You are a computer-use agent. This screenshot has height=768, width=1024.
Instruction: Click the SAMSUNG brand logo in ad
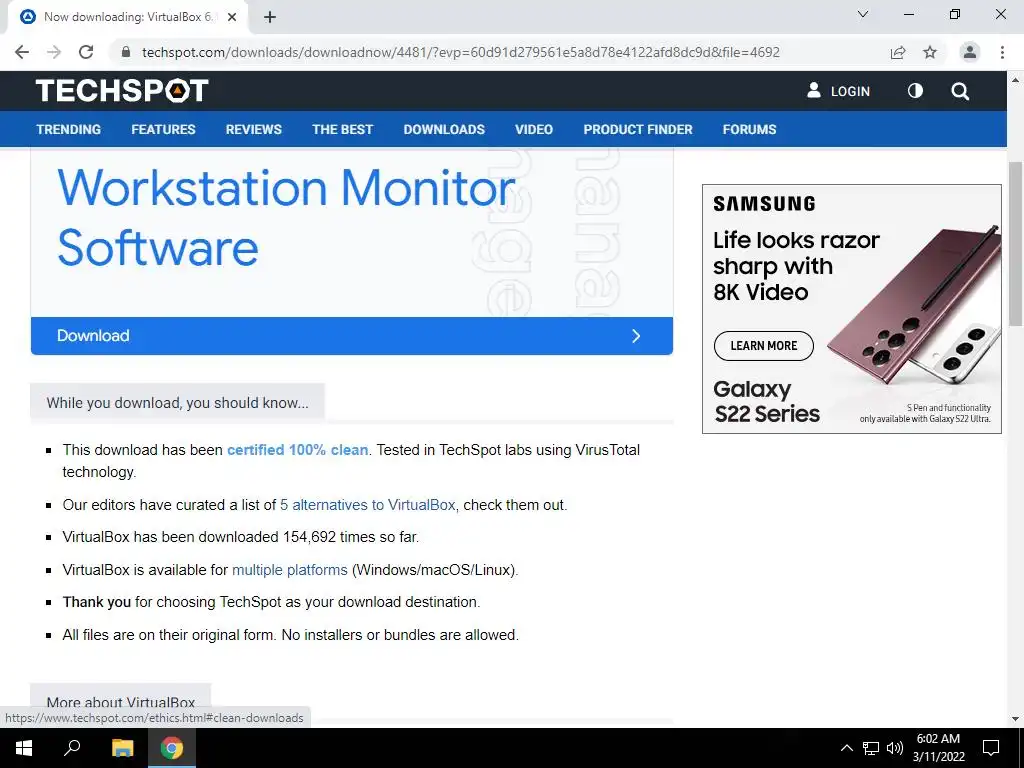764,204
